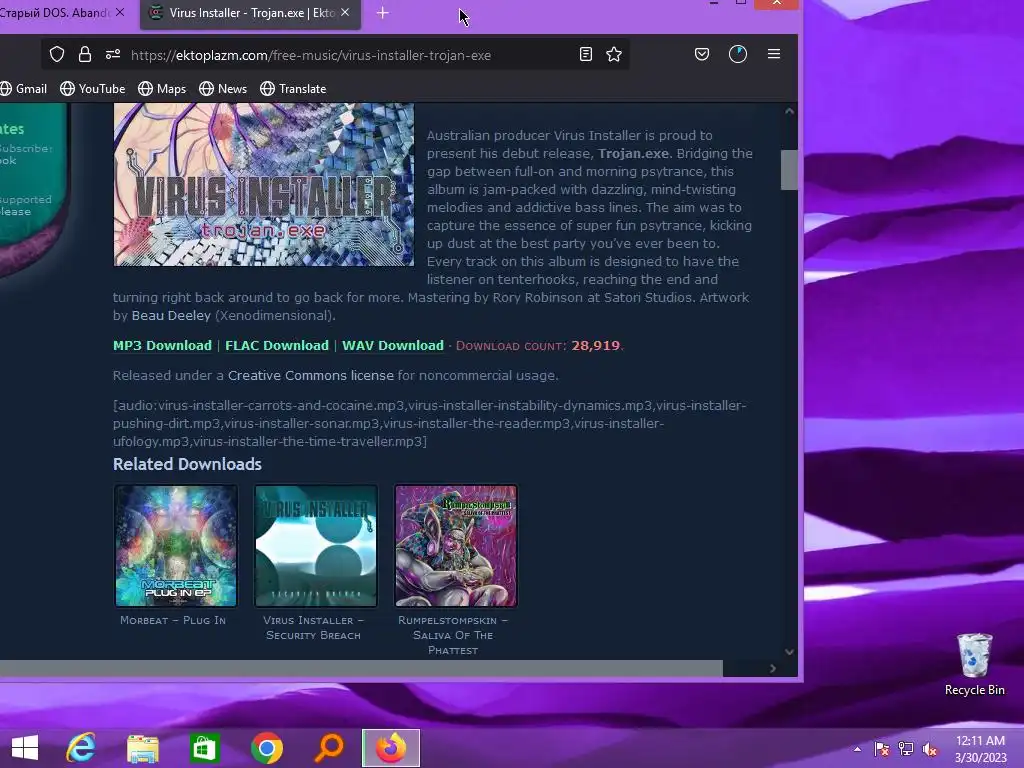Open a new tab with plus button
This screenshot has height=768, width=1024.
point(383,13)
